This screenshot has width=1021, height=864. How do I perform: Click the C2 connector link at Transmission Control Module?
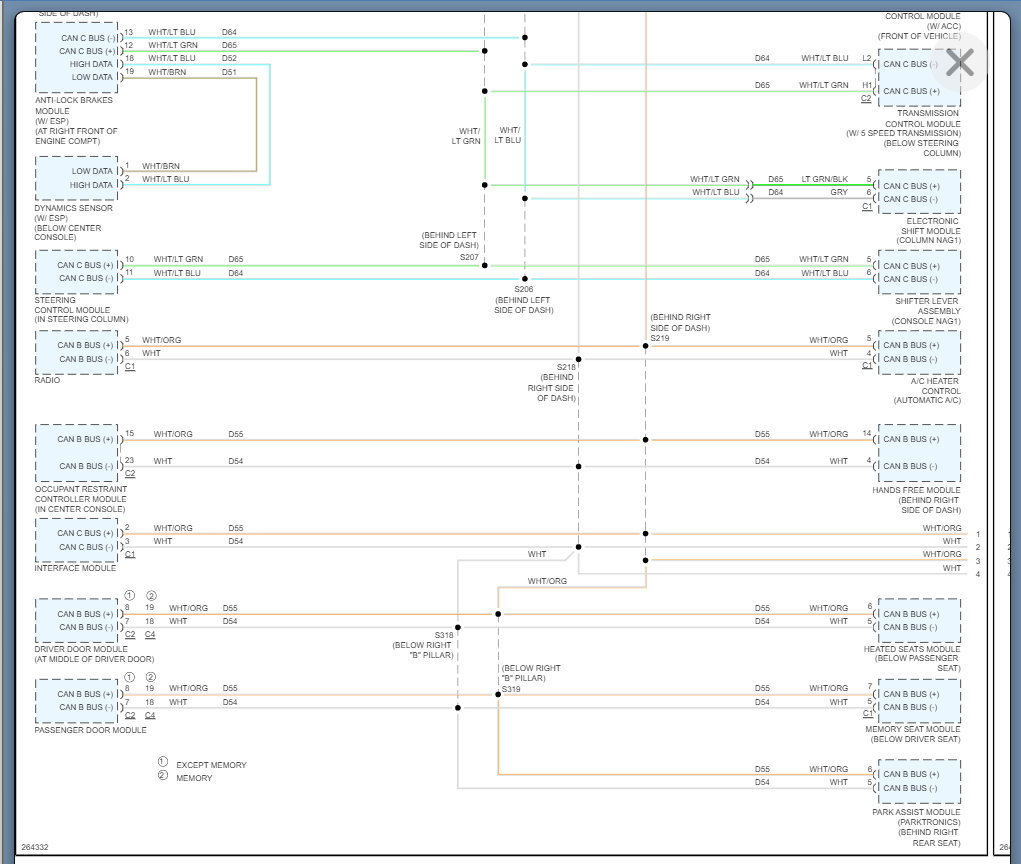point(866,99)
